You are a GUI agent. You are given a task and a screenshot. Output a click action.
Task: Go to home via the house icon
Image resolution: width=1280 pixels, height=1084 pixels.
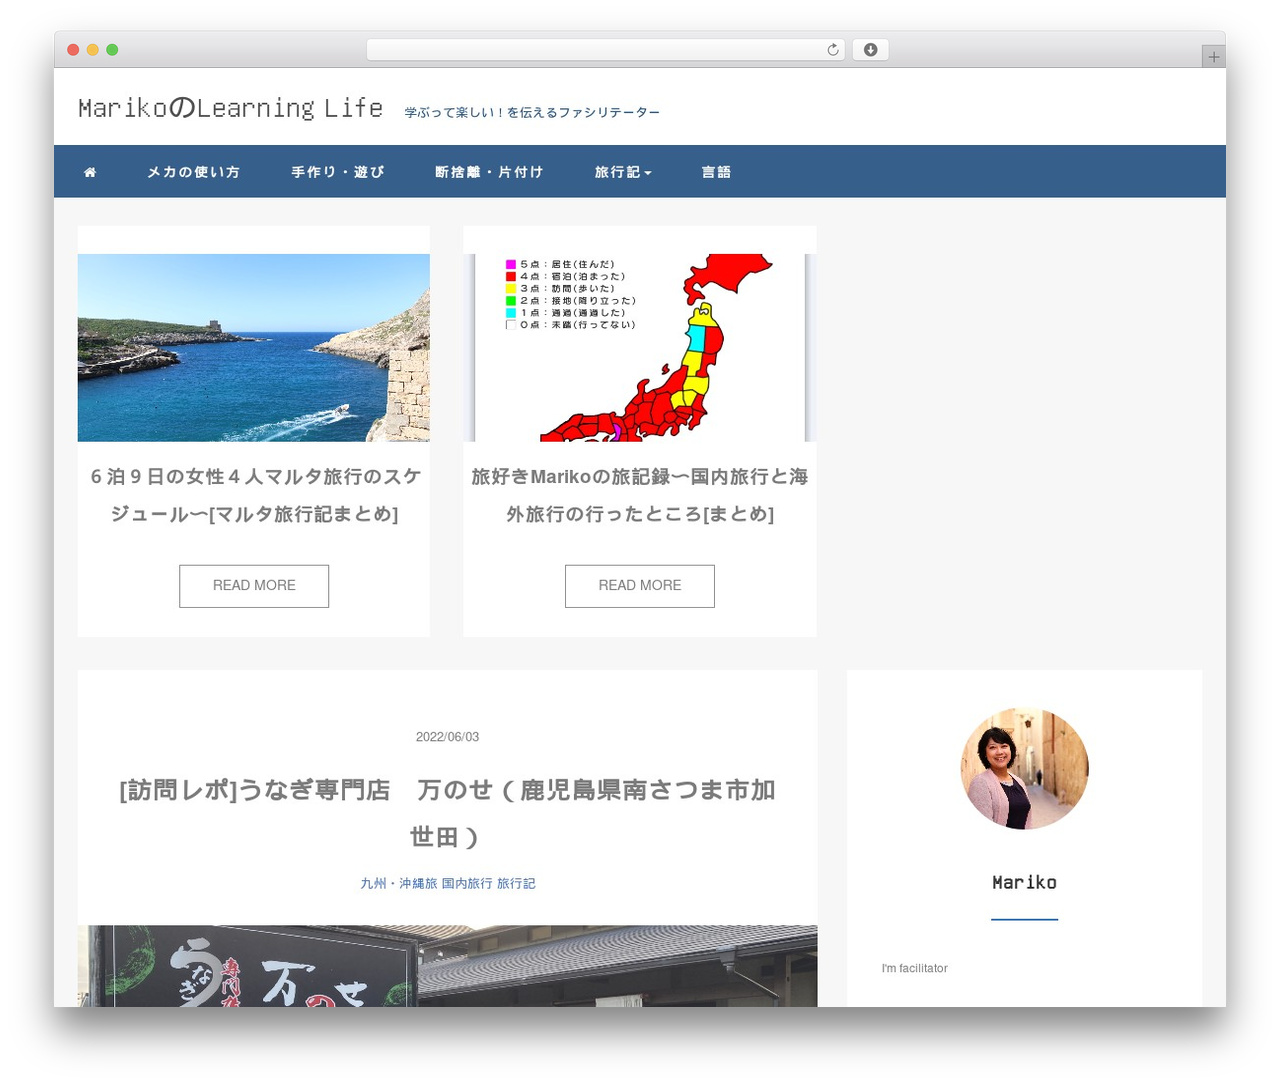pos(90,172)
